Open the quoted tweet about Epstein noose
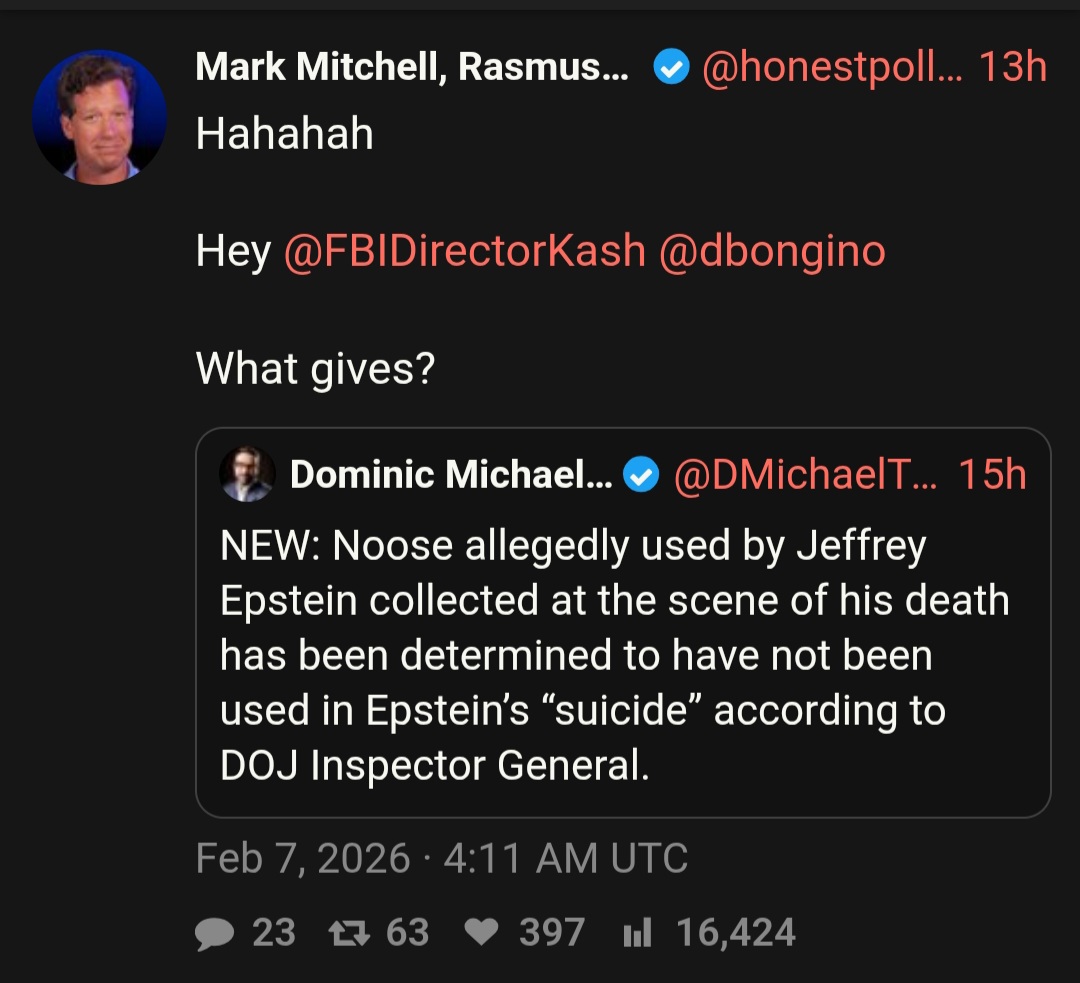The width and height of the screenshot is (1080, 983). (622, 655)
